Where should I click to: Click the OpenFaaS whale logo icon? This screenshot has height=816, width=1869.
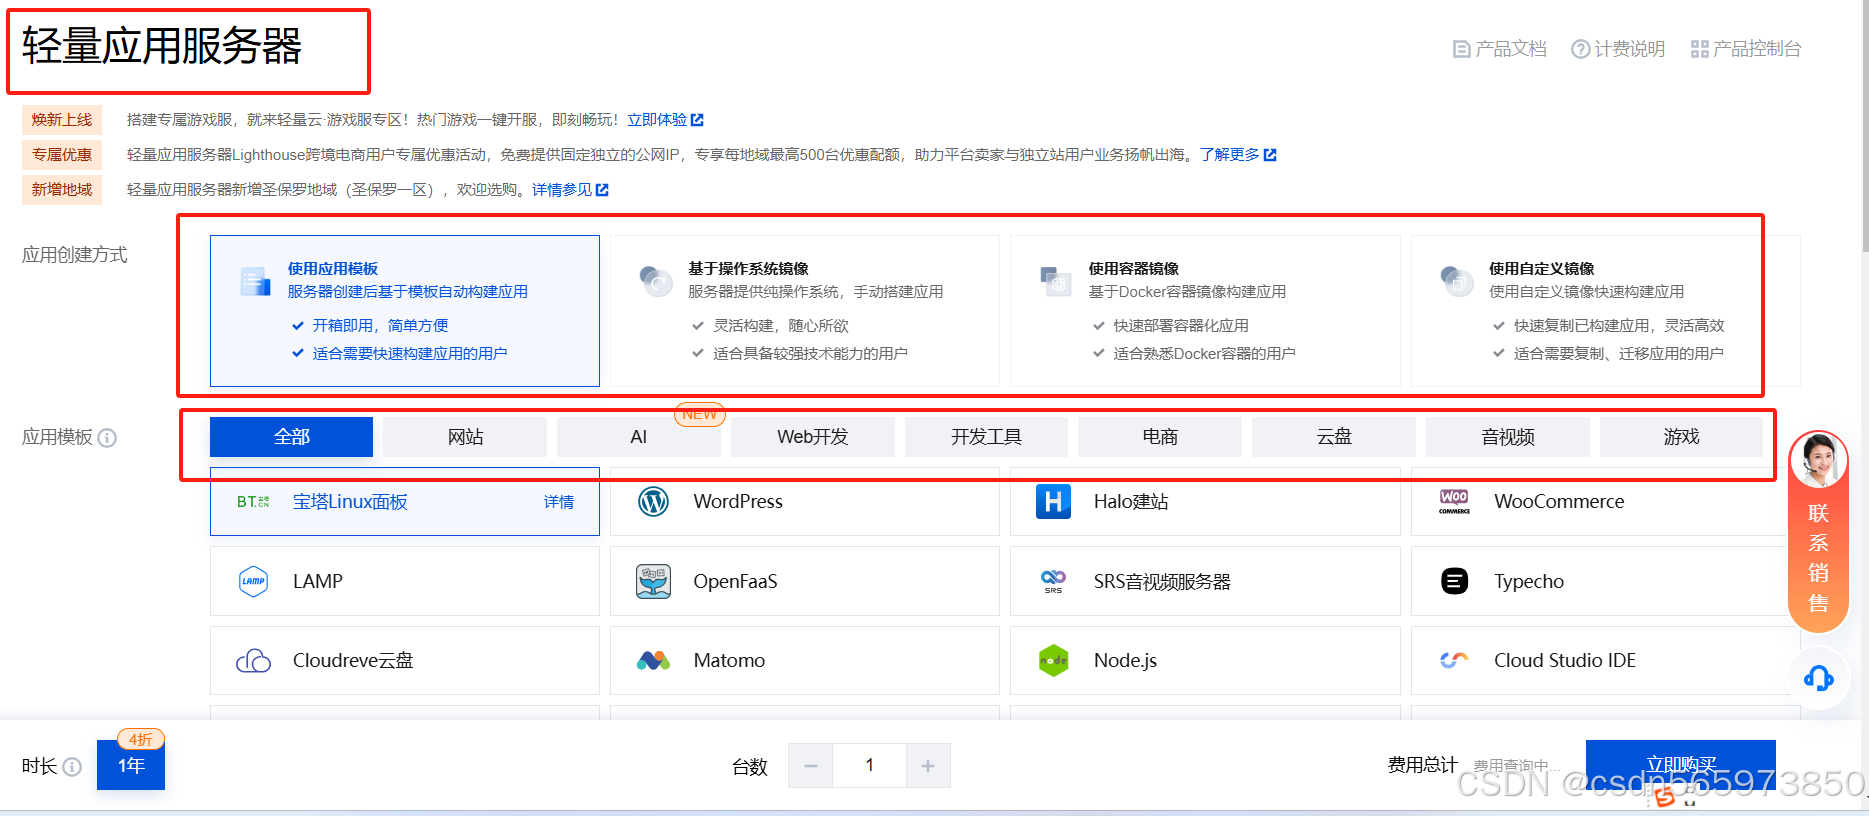coord(654,581)
